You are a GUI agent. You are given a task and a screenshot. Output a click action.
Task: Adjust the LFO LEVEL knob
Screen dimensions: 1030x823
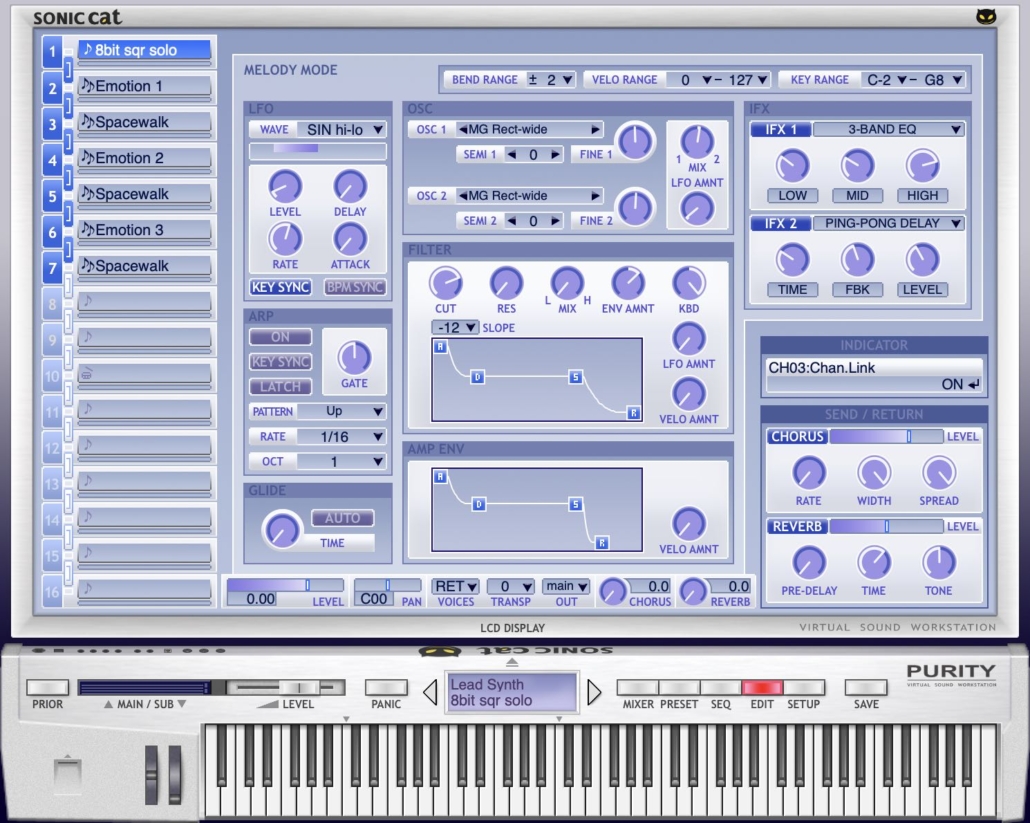(x=284, y=185)
